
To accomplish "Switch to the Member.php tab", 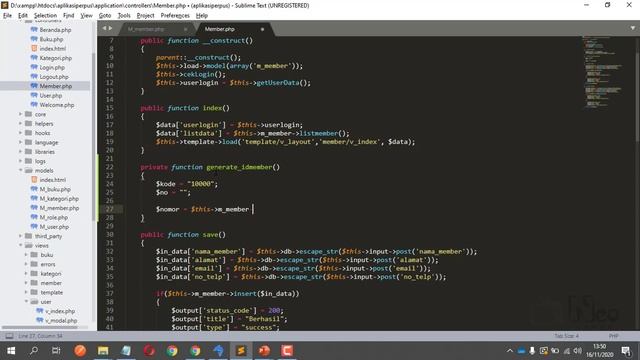I will tap(220, 29).
